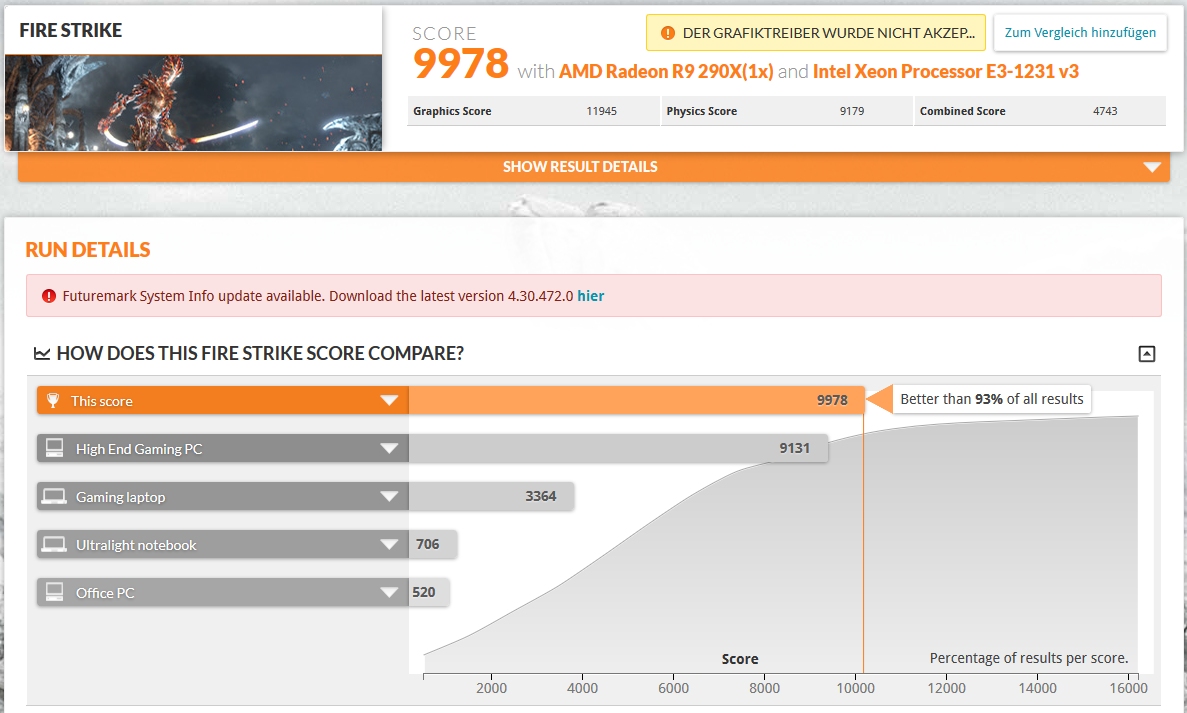
Task: Click the Fire Strike title text
Action: point(71,30)
